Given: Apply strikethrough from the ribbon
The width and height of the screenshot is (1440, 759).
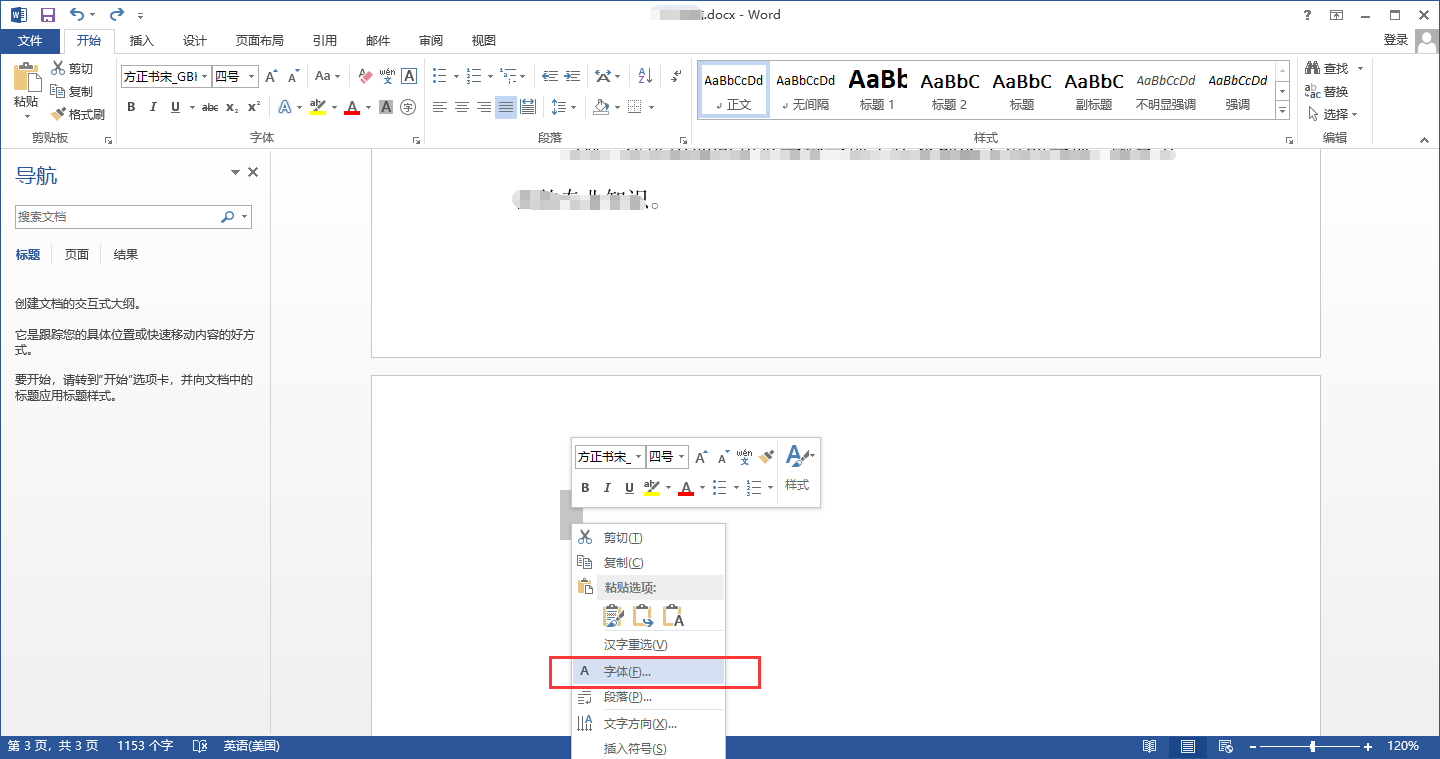Looking at the screenshot, I should [x=210, y=107].
